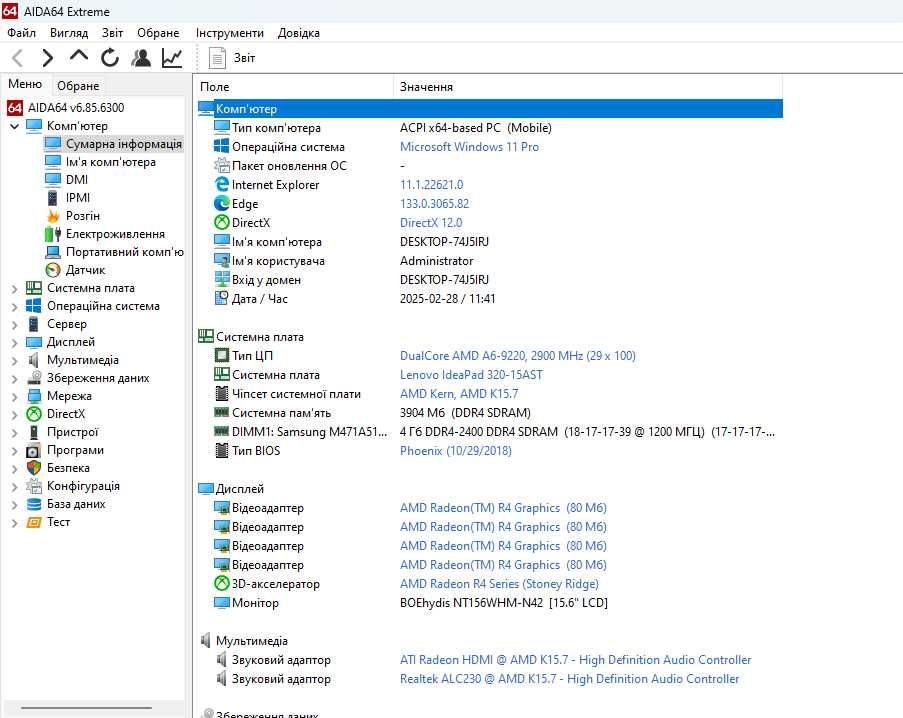Image resolution: width=903 pixels, height=718 pixels.
Task: Open the 11.1.22621.0 Internet Explorer link
Action: click(x=431, y=185)
